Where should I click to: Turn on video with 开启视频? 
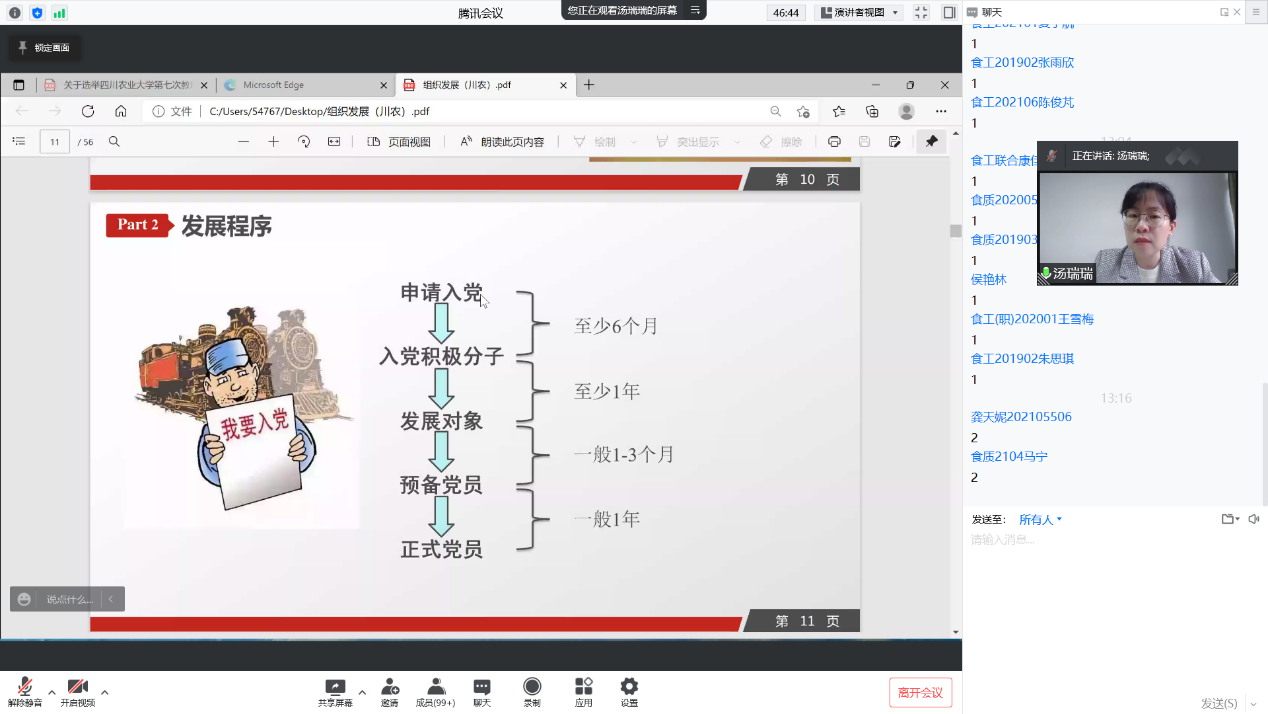click(77, 689)
